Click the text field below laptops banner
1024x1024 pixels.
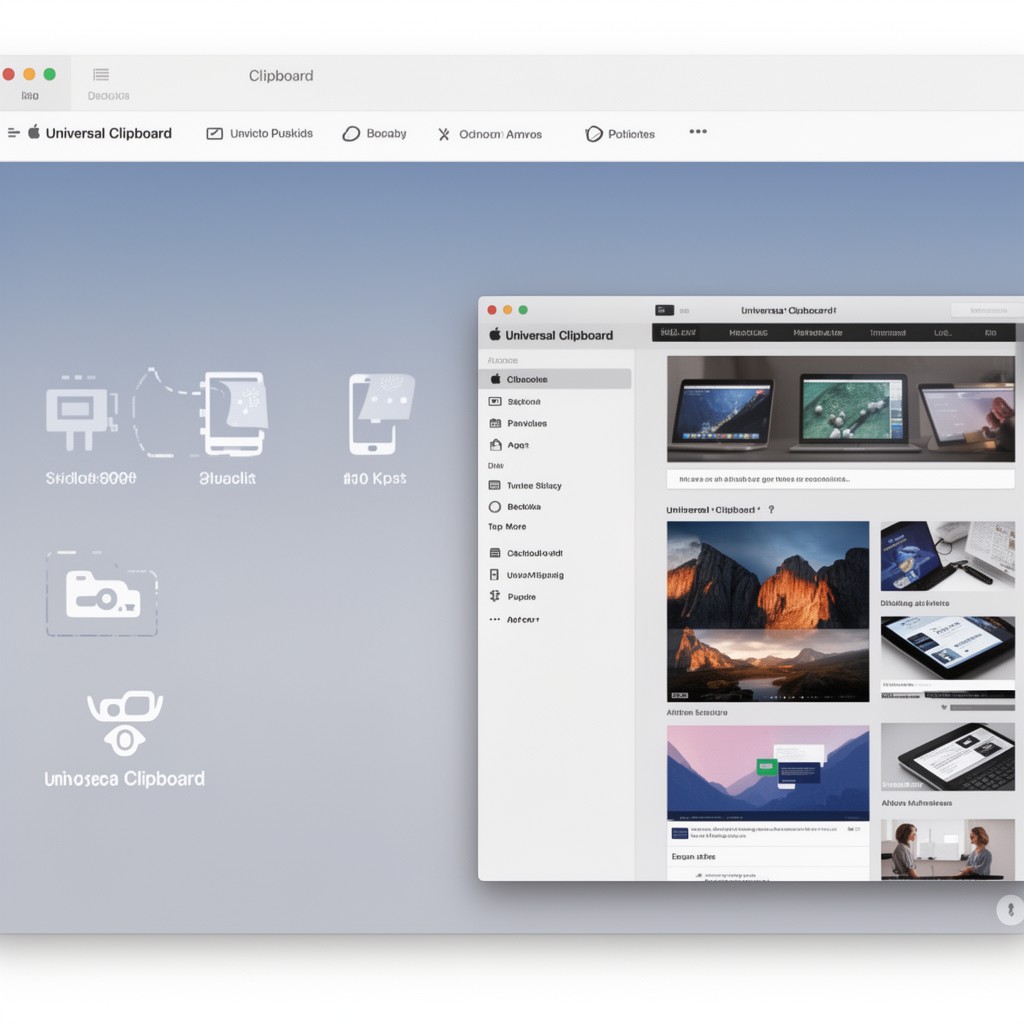pos(840,479)
